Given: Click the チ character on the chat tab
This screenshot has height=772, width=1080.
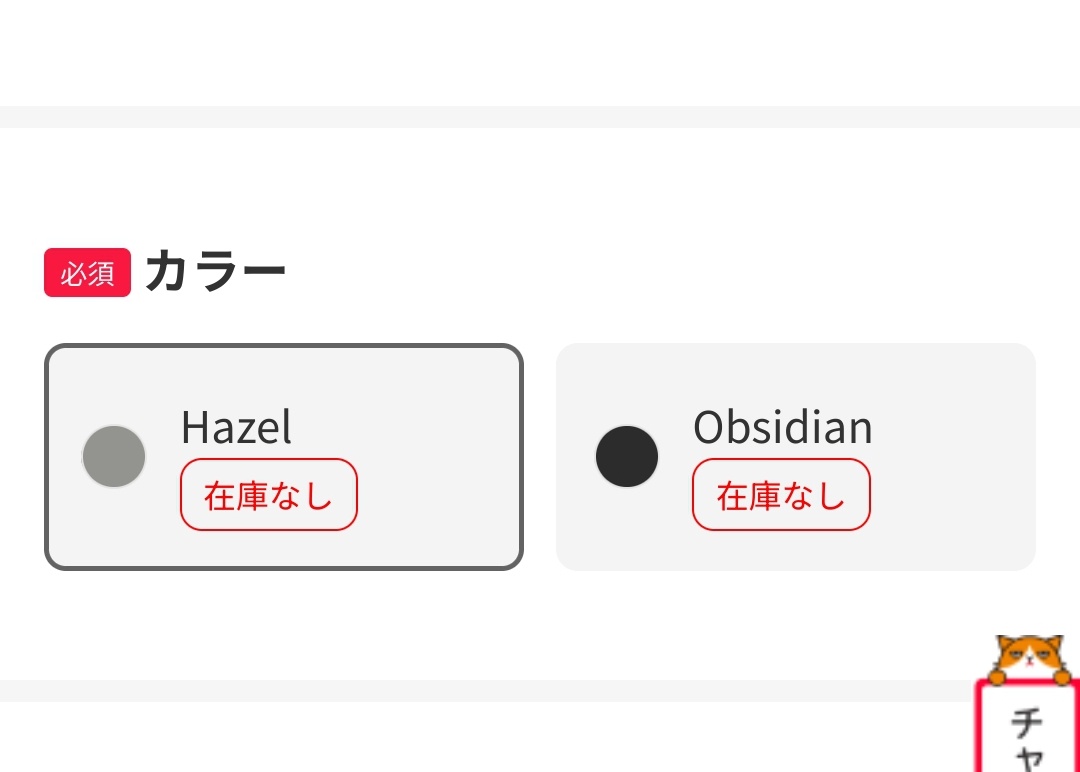Looking at the screenshot, I should [x=1029, y=722].
